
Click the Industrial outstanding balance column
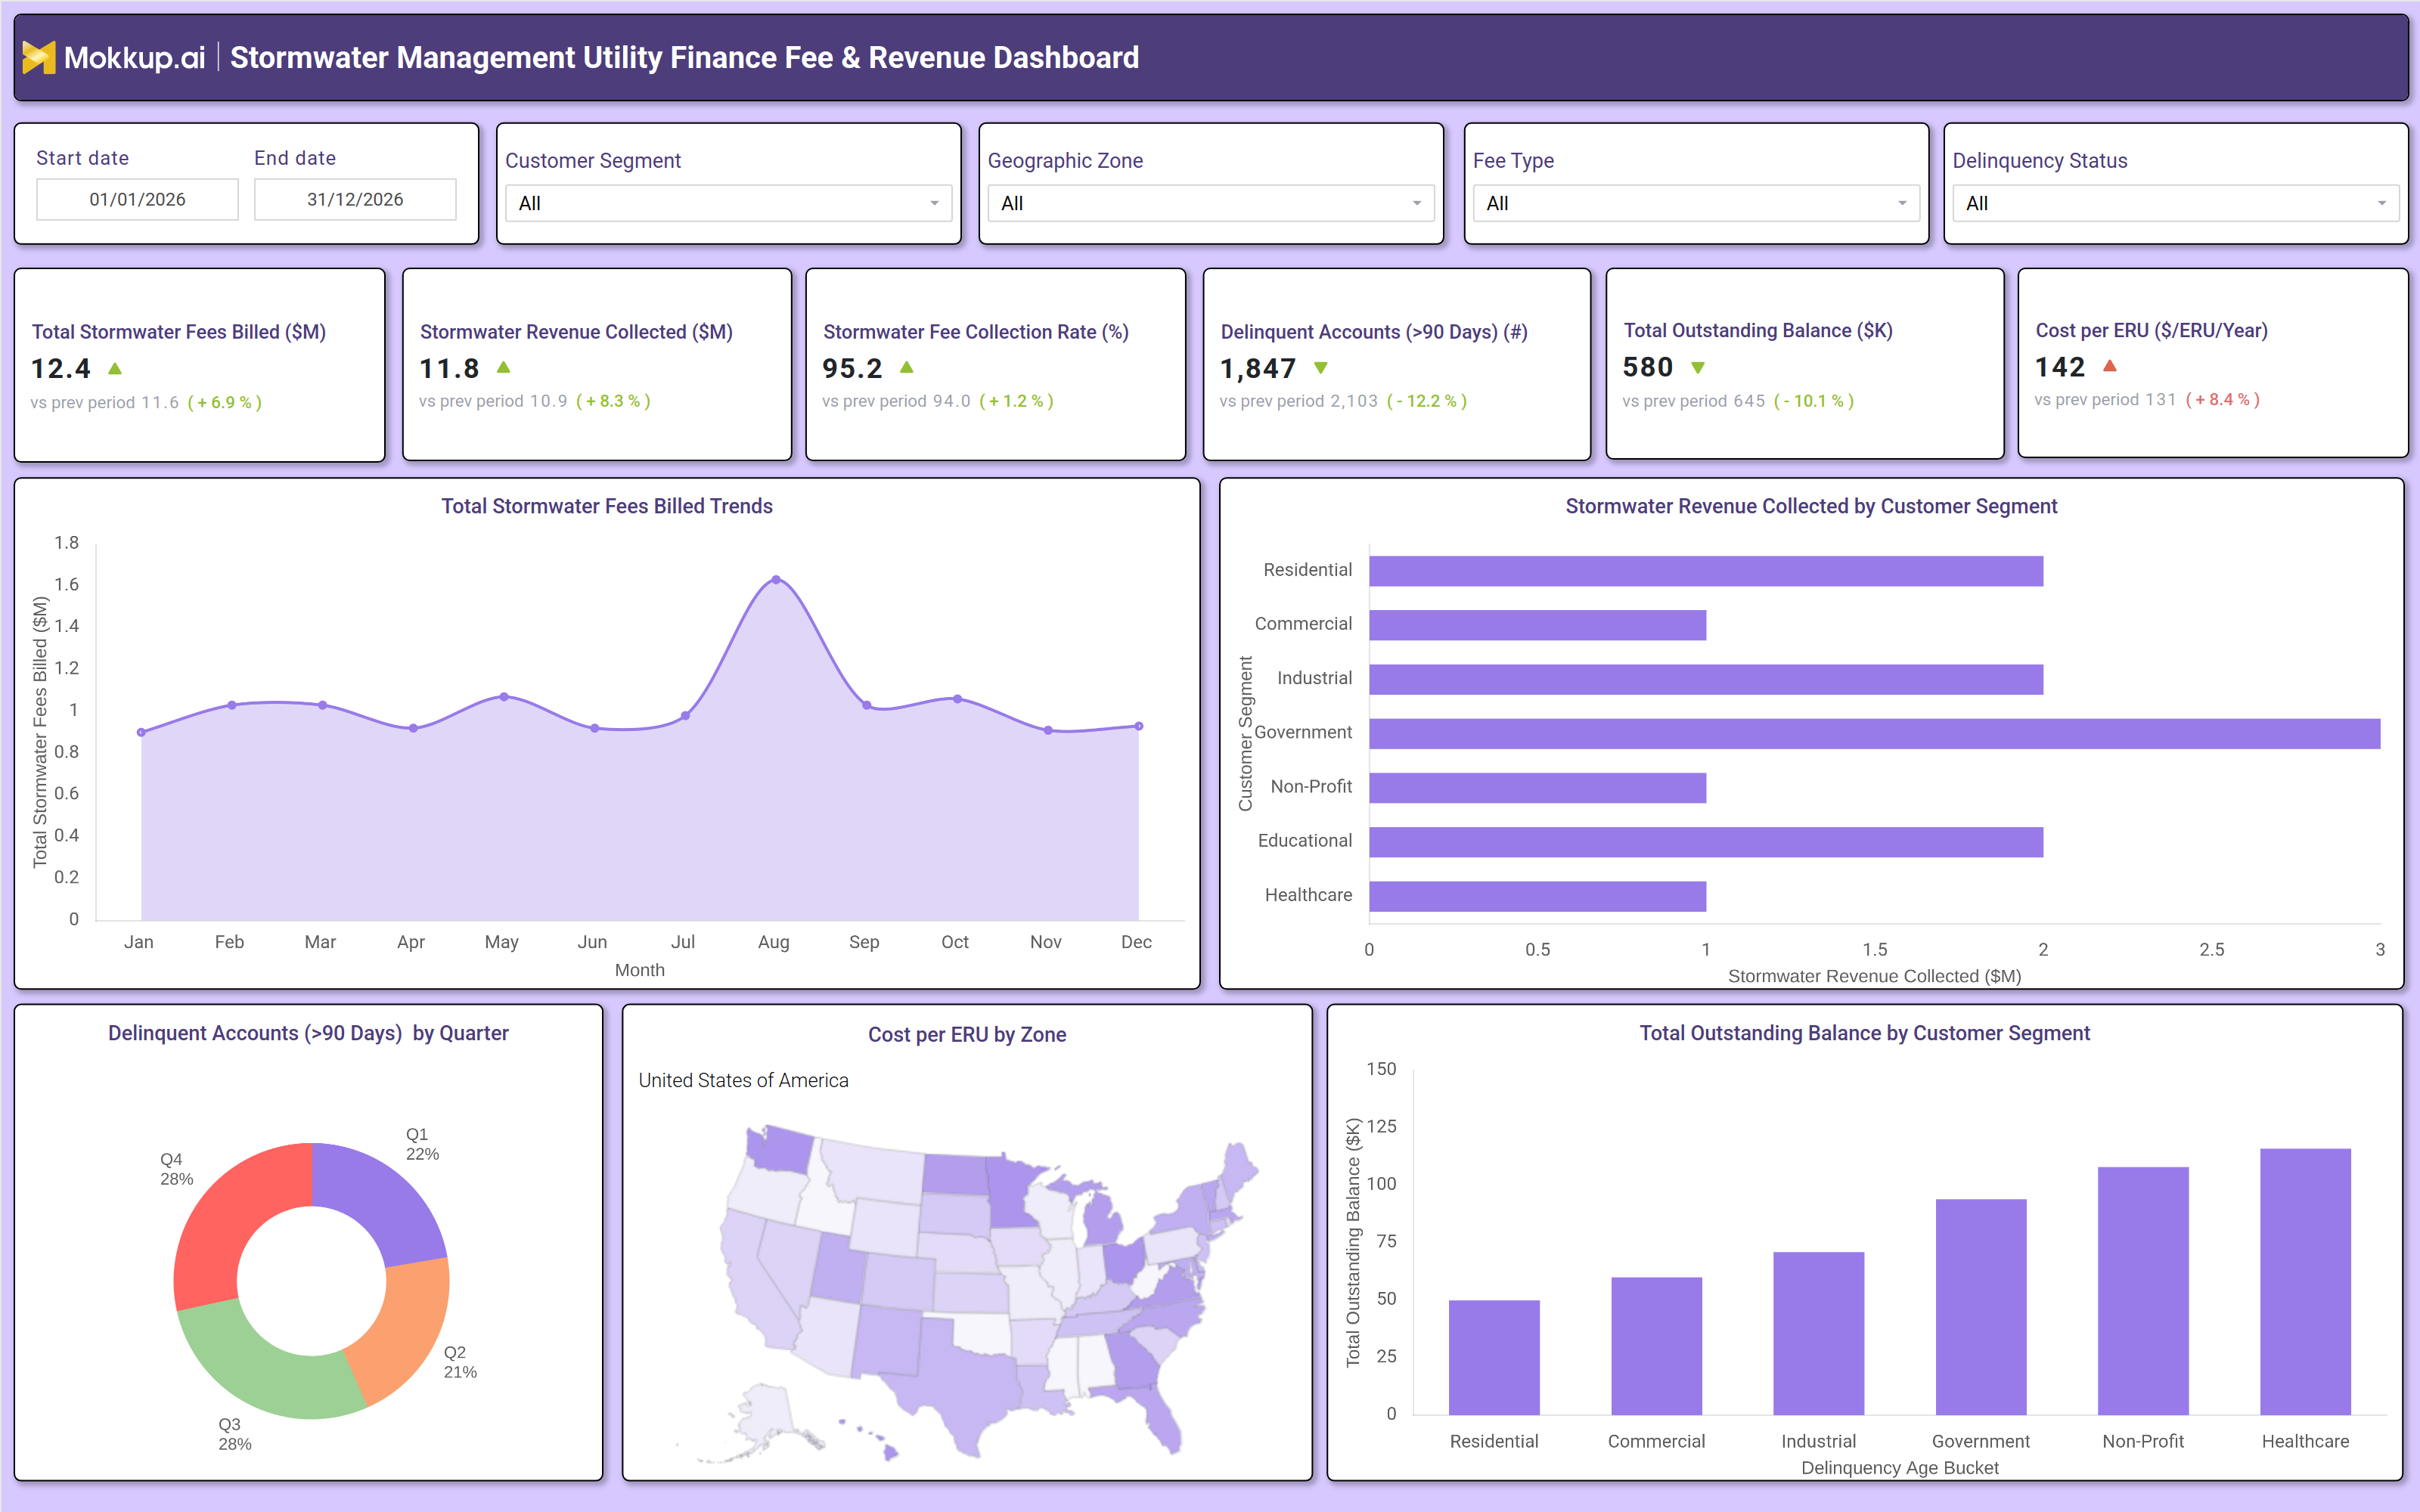[x=1818, y=1333]
